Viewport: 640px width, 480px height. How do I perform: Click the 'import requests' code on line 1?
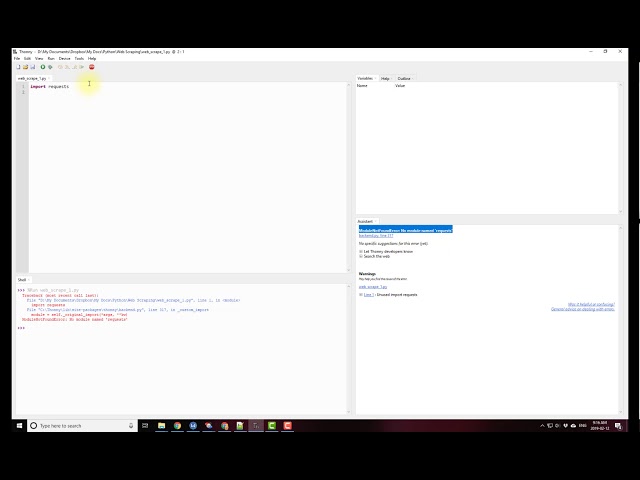click(49, 87)
